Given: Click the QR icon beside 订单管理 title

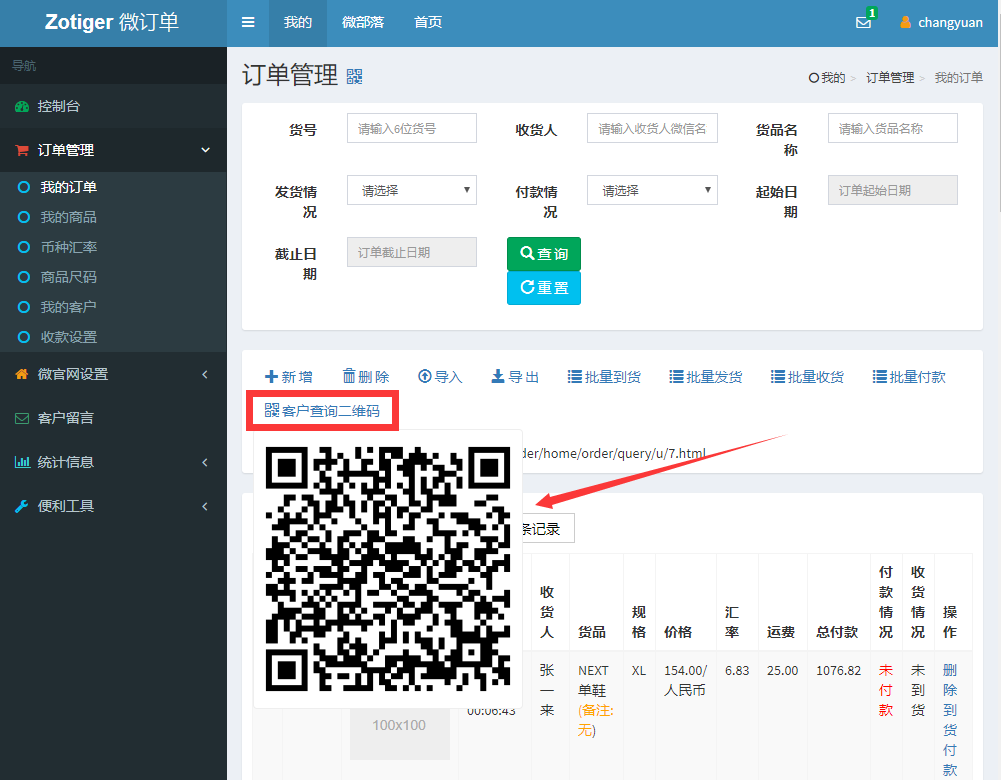Looking at the screenshot, I should click(354, 77).
